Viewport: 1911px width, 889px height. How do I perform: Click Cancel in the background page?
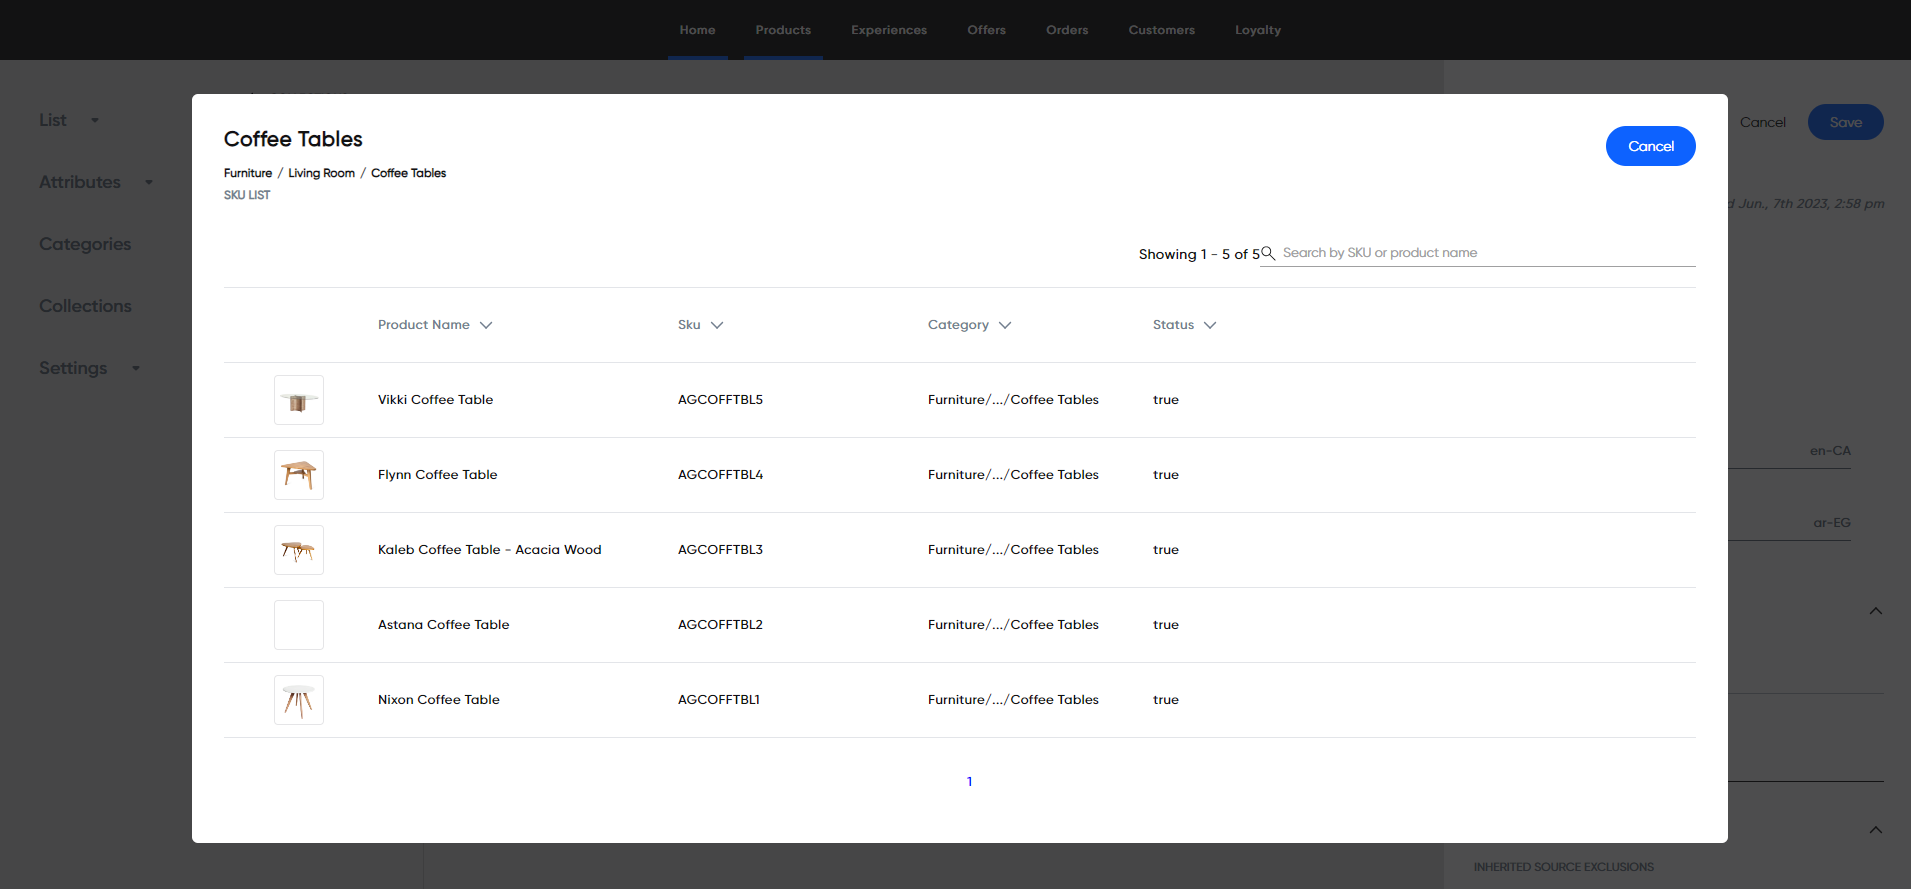click(x=1762, y=122)
